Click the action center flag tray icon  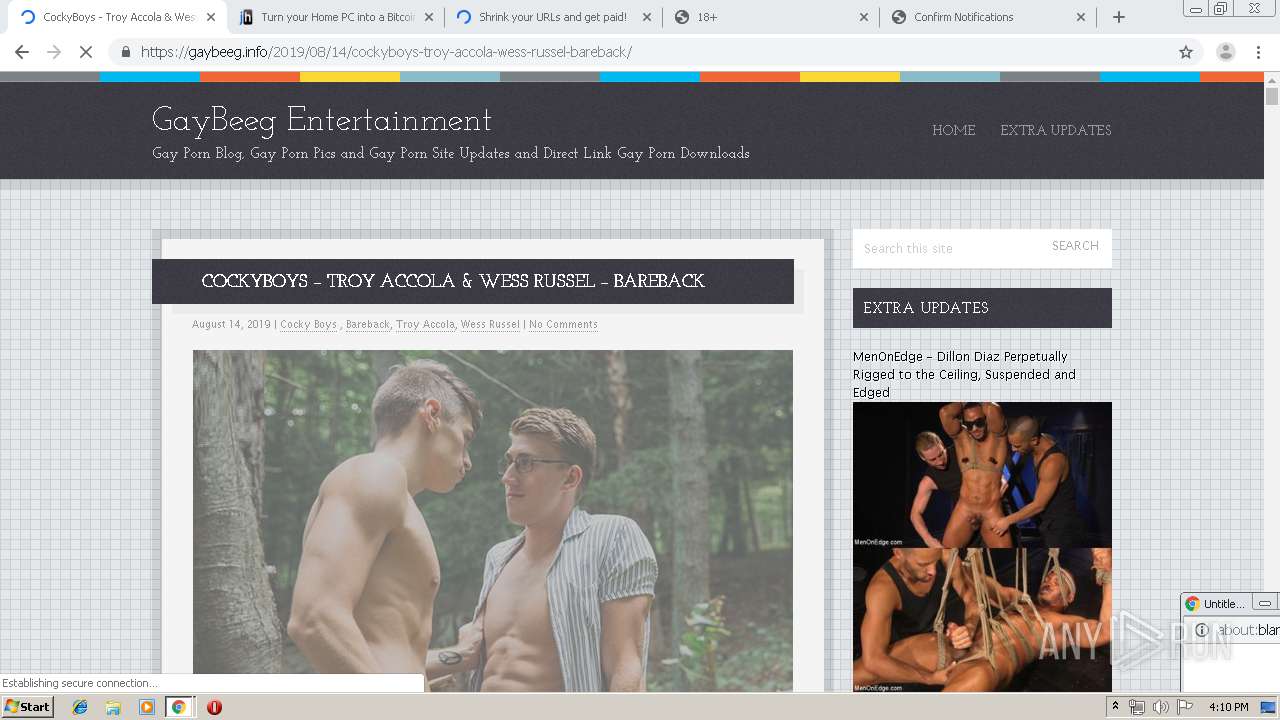point(1185,707)
